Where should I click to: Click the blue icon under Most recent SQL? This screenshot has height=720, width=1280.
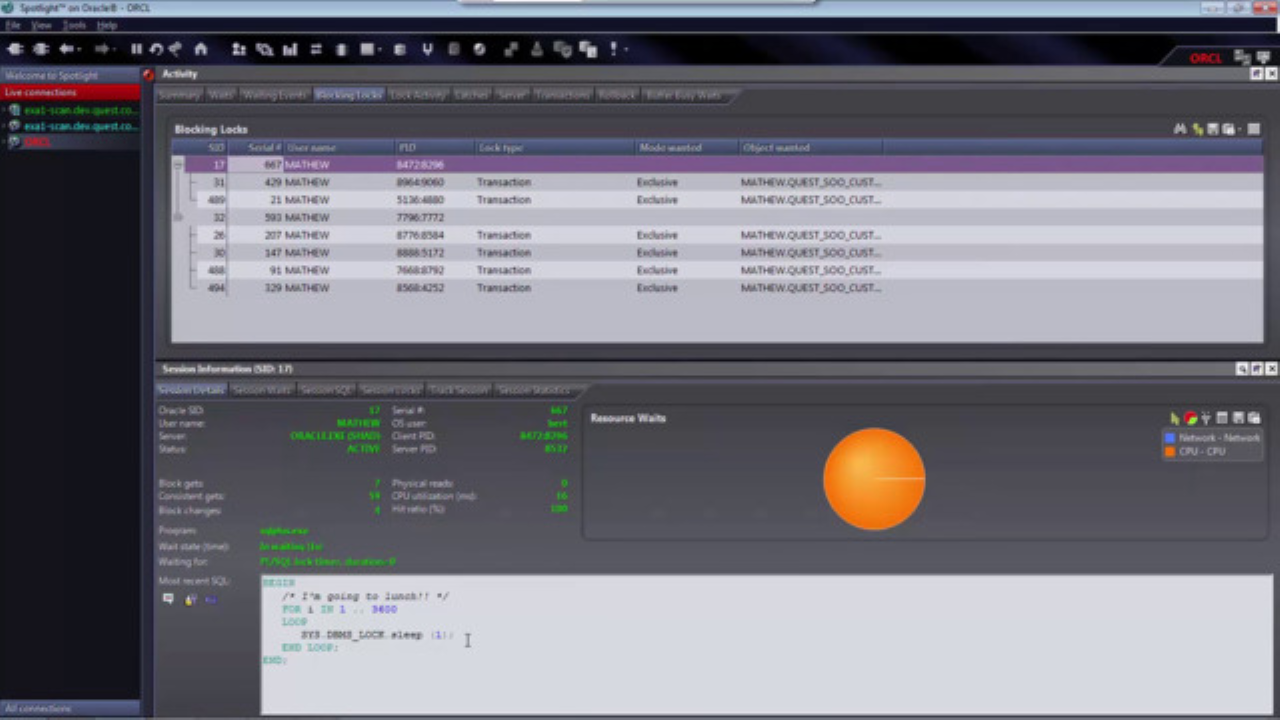[x=211, y=599]
